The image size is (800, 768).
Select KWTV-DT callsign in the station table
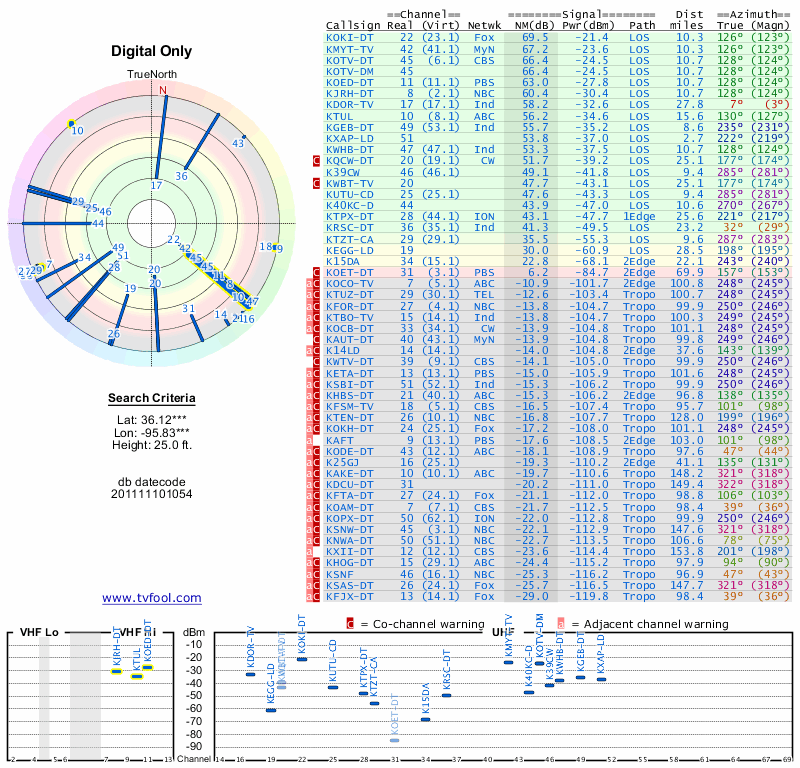[x=350, y=362]
